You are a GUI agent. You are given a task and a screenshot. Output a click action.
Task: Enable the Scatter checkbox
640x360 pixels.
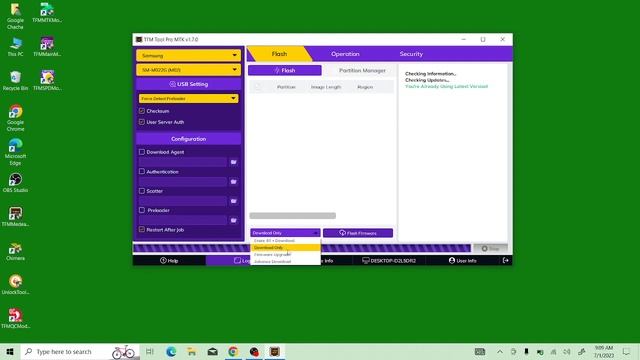[x=142, y=191]
